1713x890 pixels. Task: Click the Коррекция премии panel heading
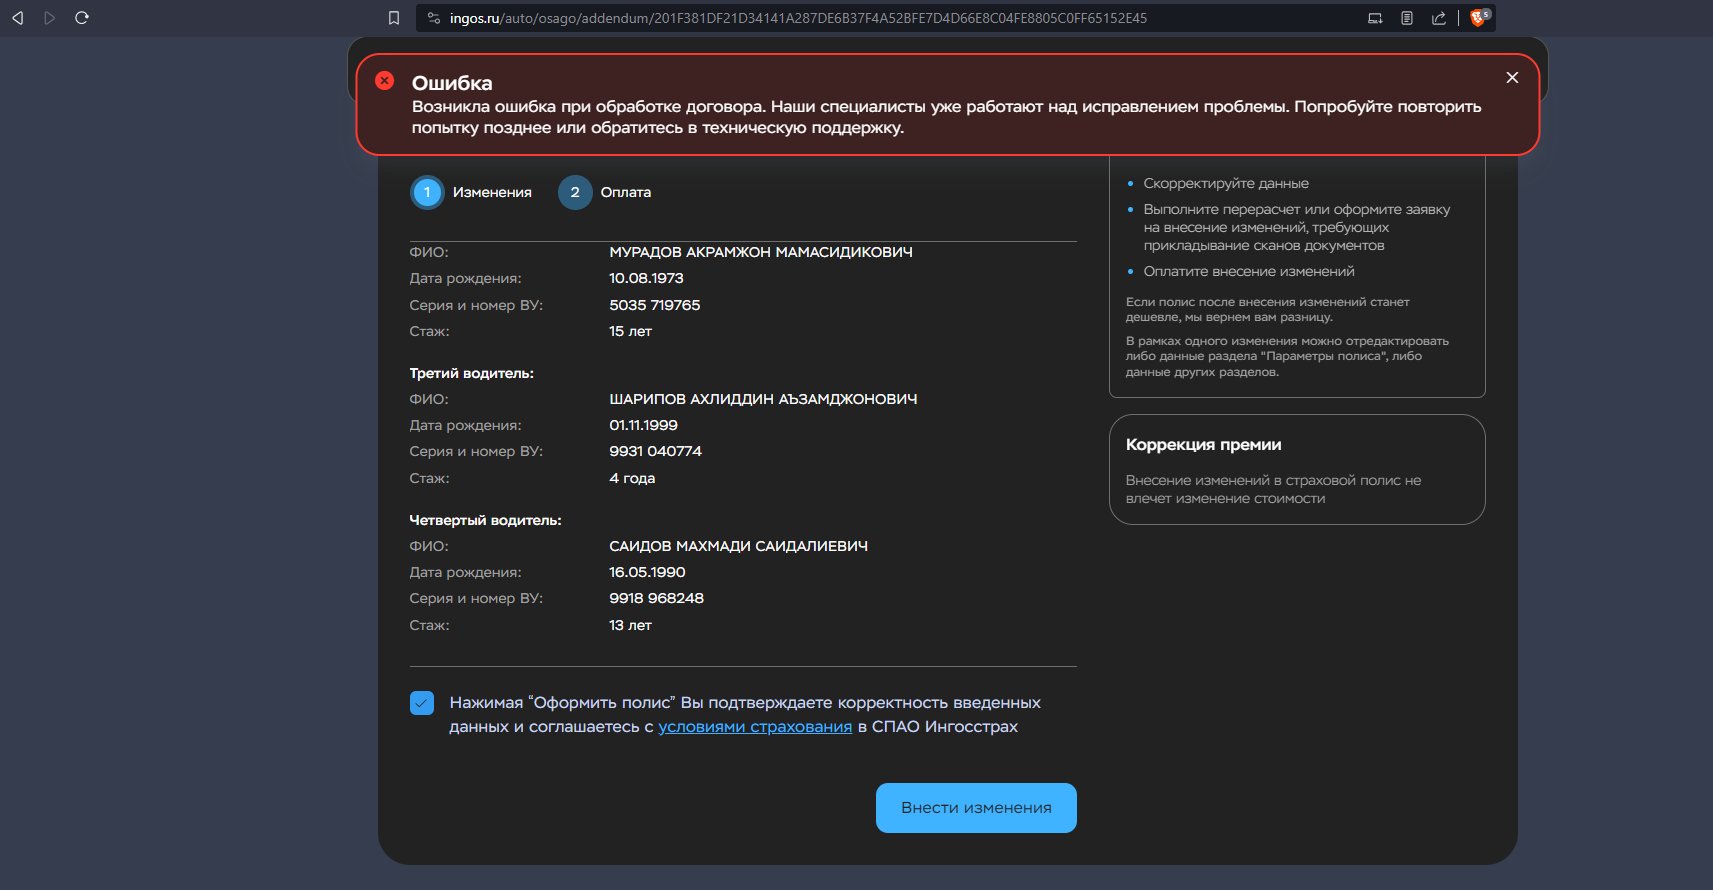tap(1203, 445)
